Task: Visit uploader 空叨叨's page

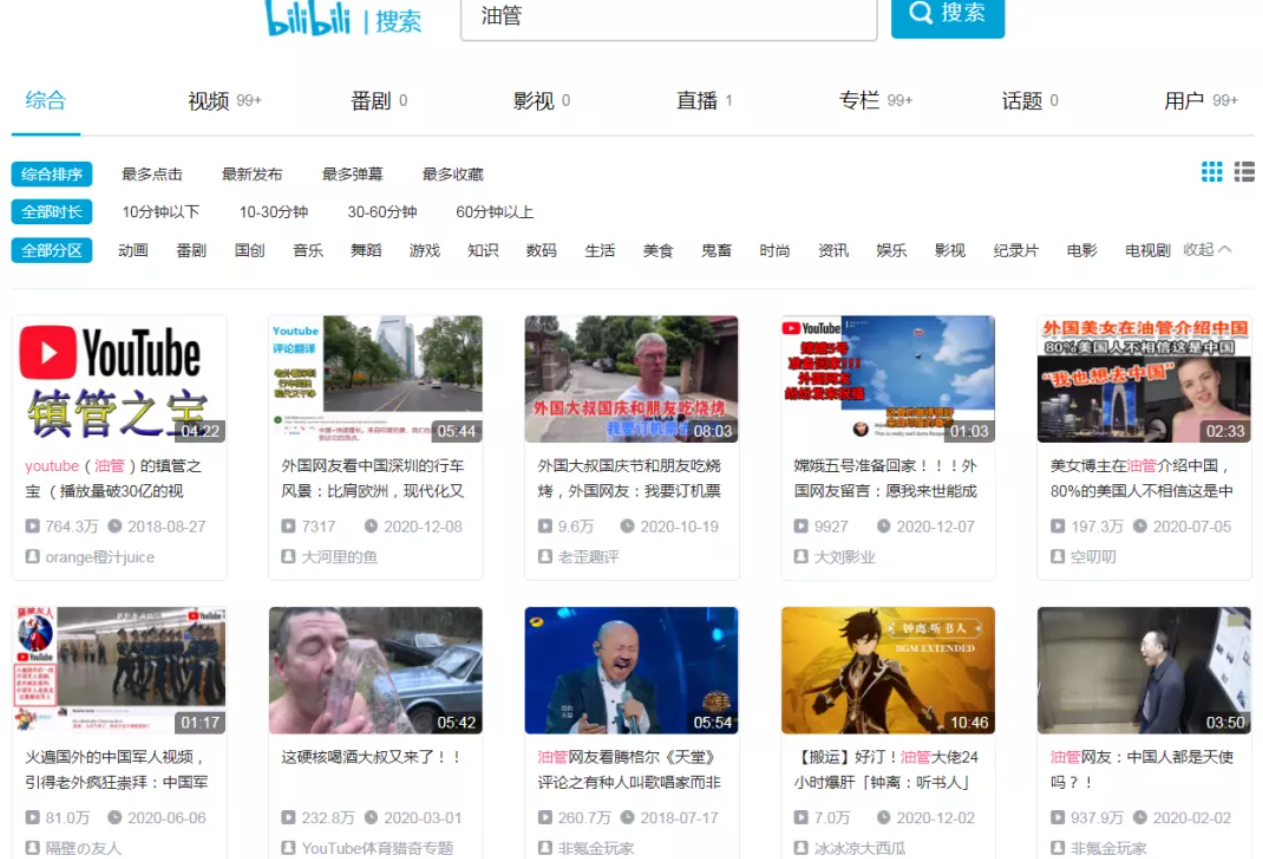Action: pyautogui.click(x=1093, y=557)
